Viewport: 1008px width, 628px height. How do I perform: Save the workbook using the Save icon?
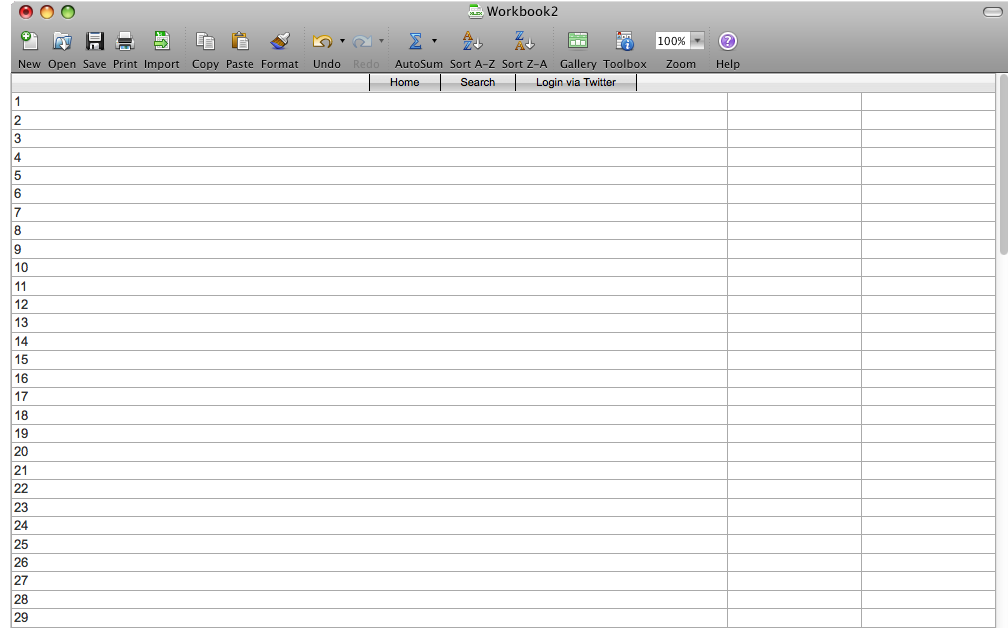[x=95, y=42]
